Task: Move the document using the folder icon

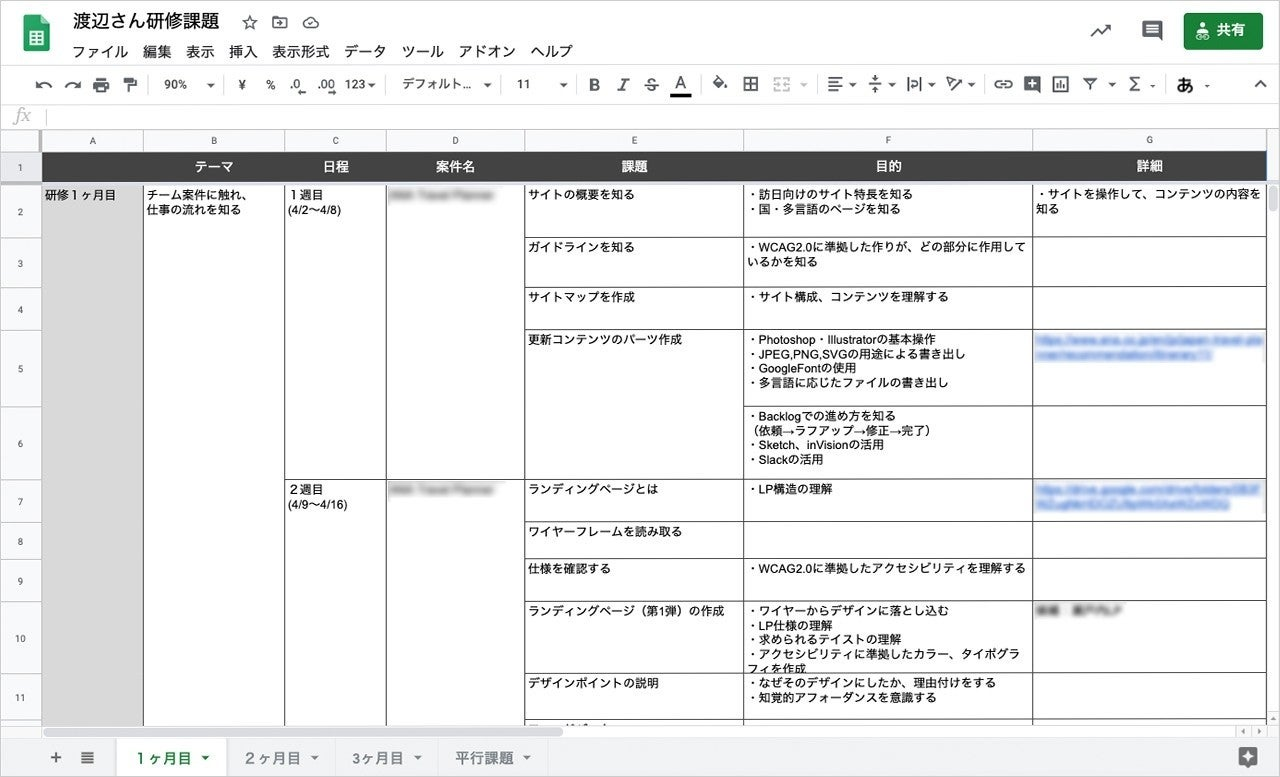Action: point(280,22)
